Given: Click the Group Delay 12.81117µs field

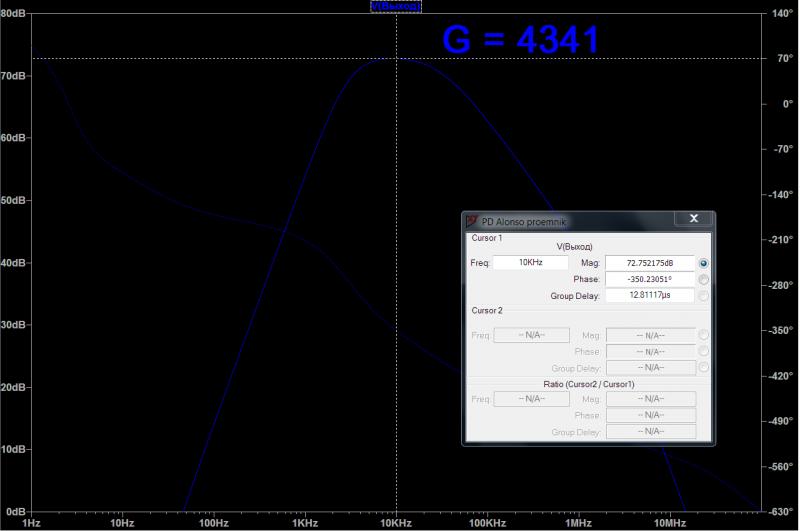Looking at the screenshot, I should coord(649,295).
